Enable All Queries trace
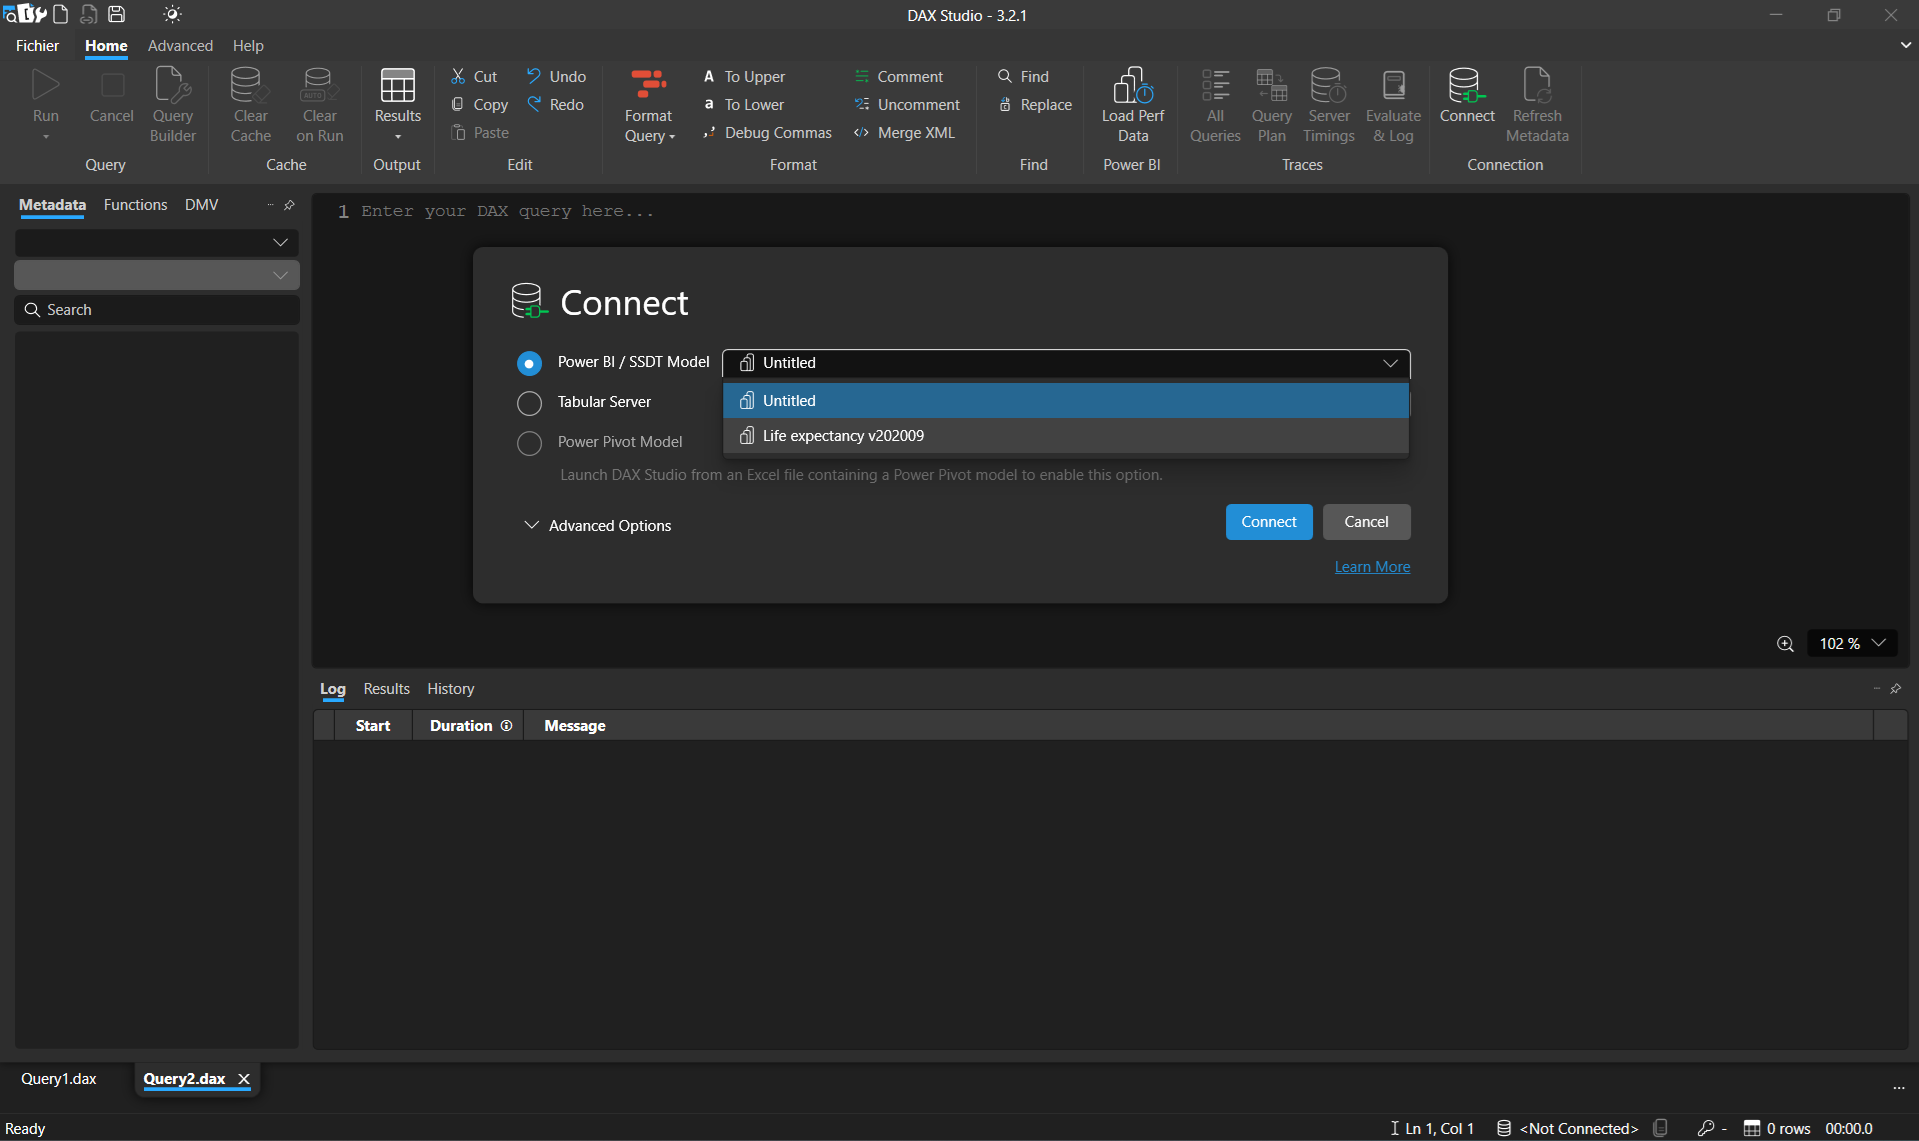 pos(1215,105)
